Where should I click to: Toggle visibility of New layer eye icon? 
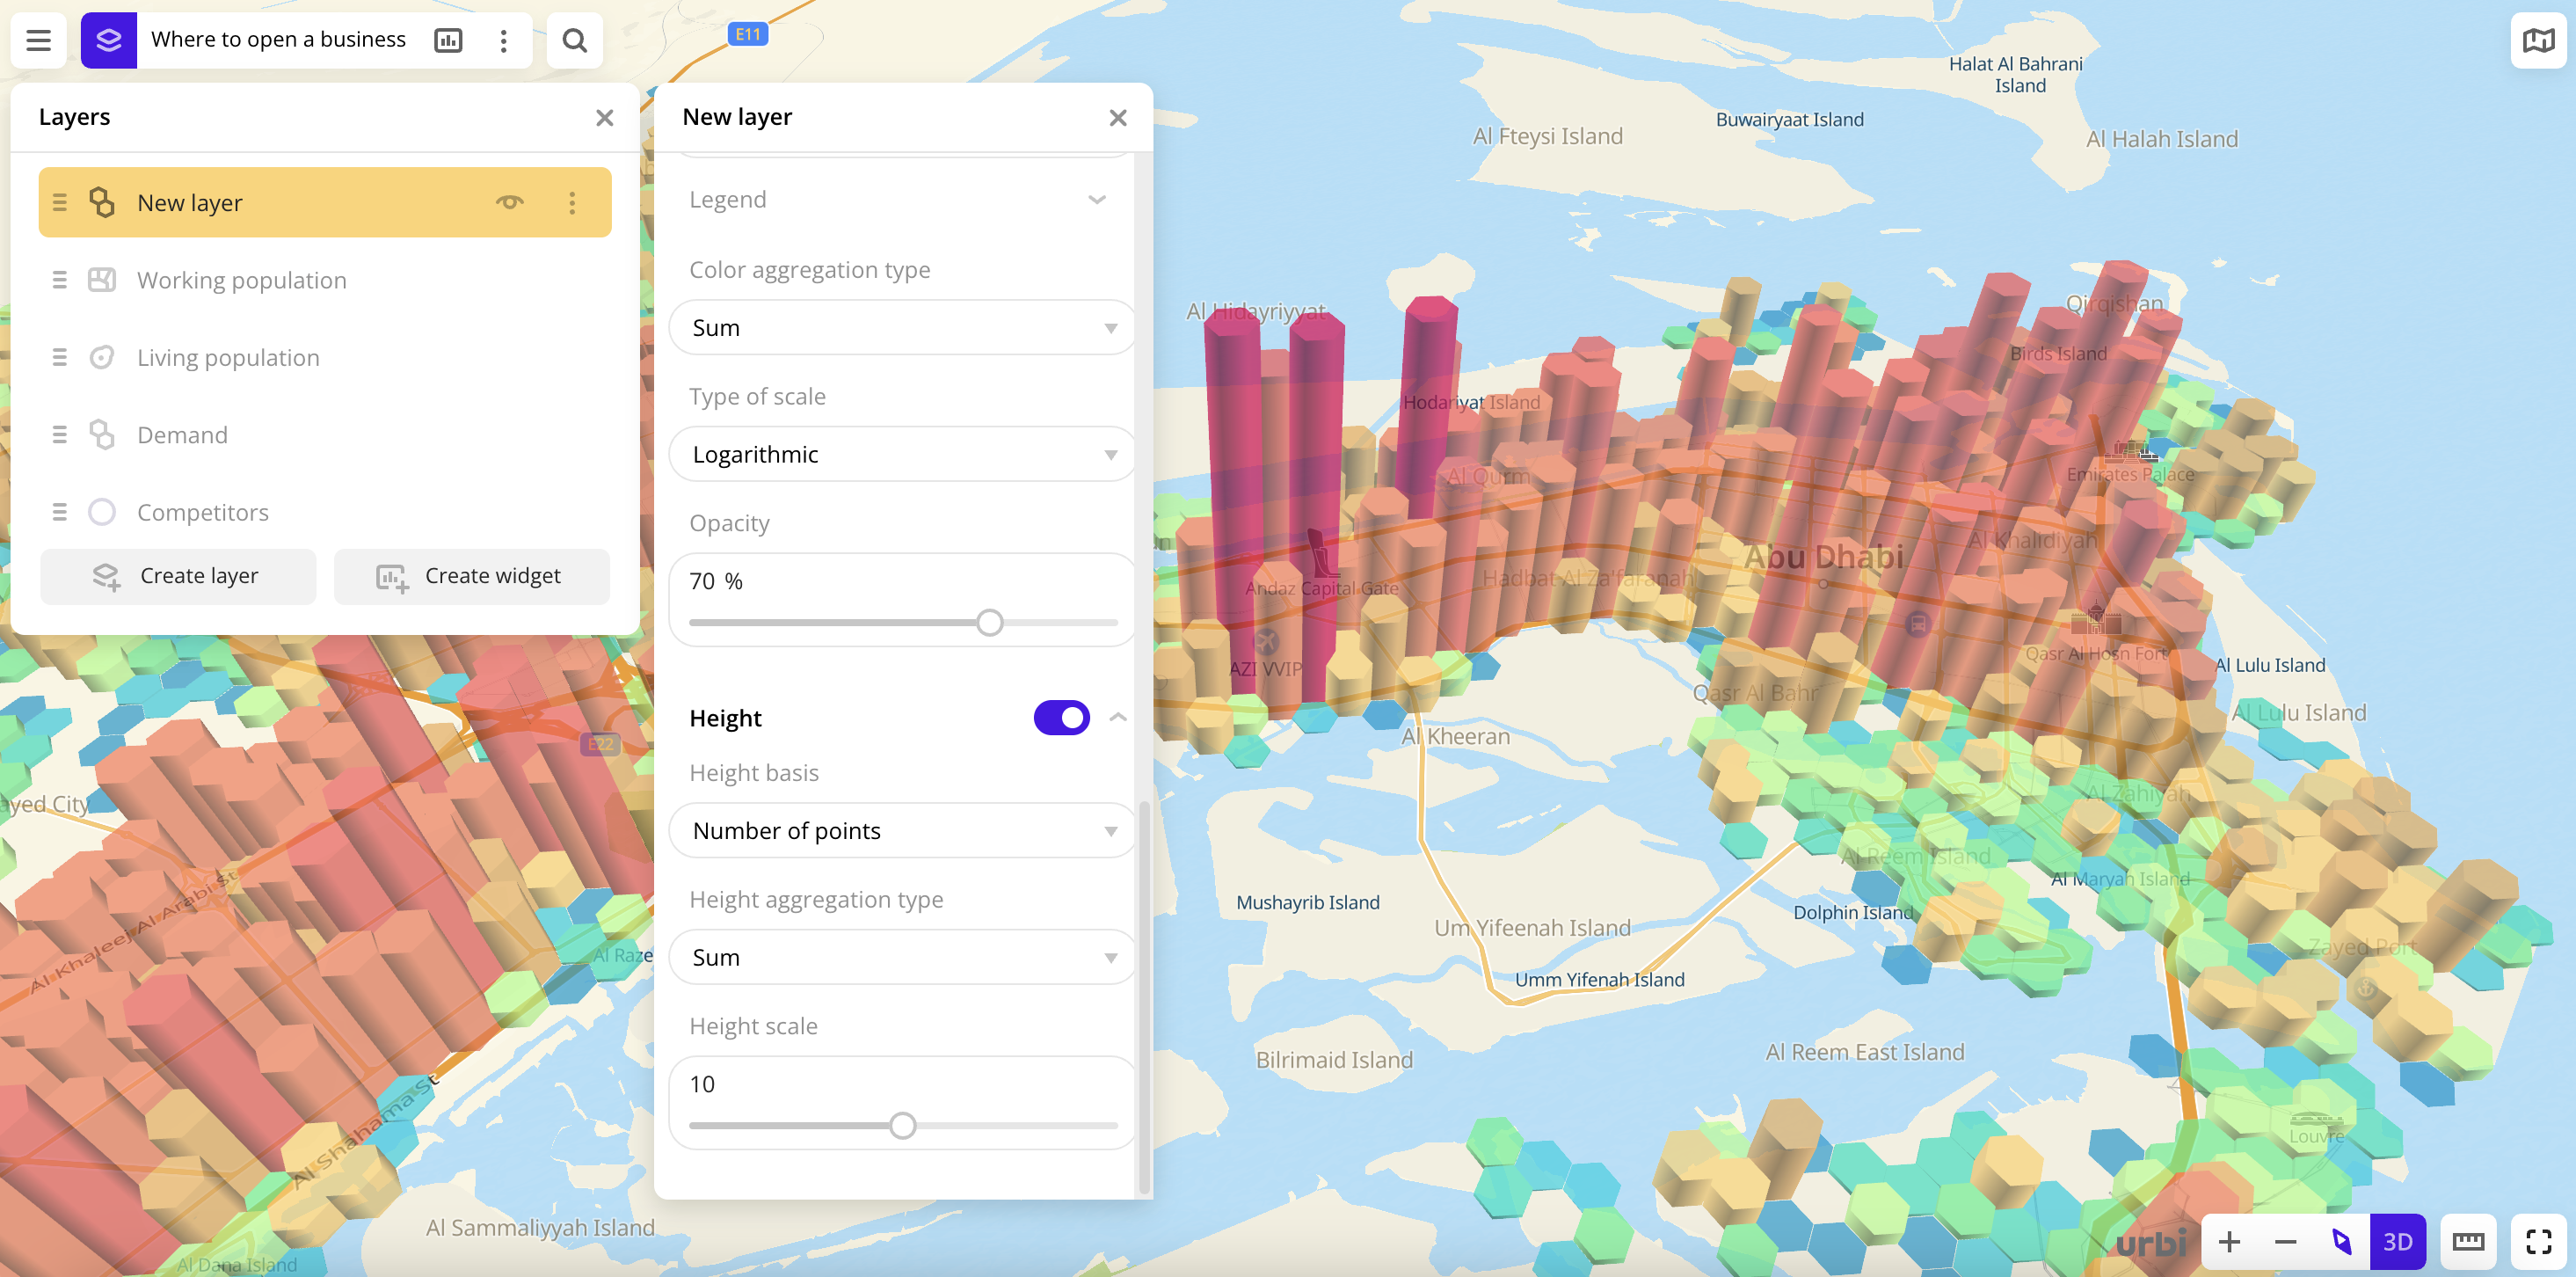click(x=511, y=201)
